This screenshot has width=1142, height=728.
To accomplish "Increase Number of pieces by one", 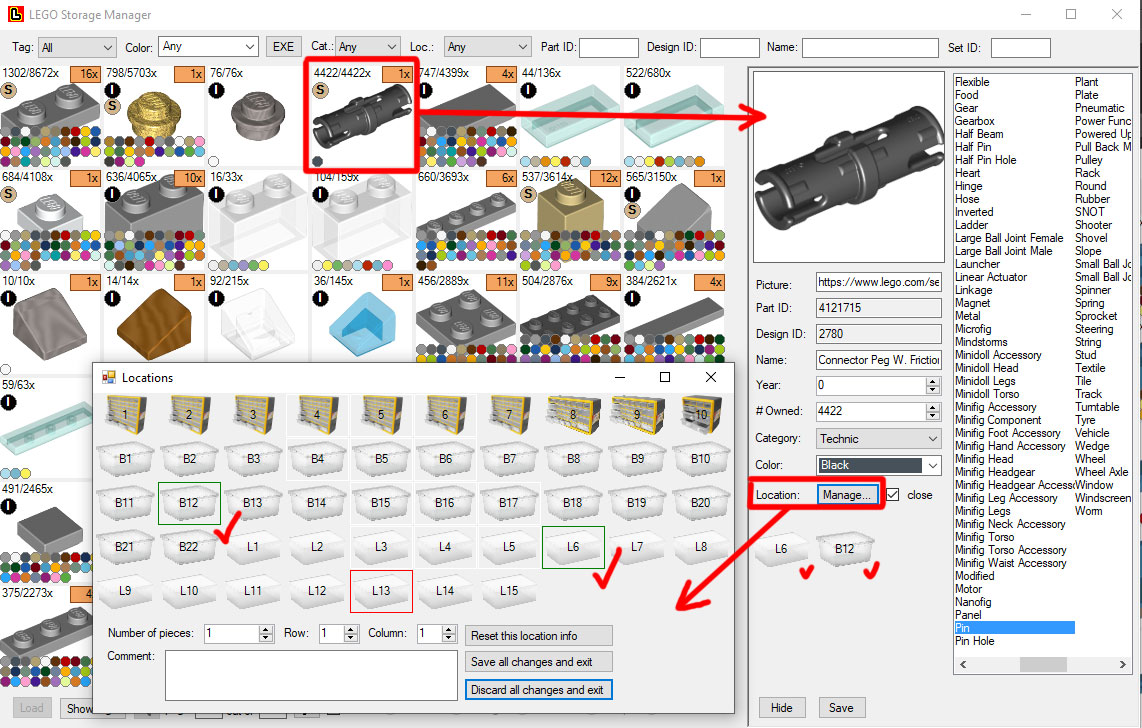I will tap(266, 629).
